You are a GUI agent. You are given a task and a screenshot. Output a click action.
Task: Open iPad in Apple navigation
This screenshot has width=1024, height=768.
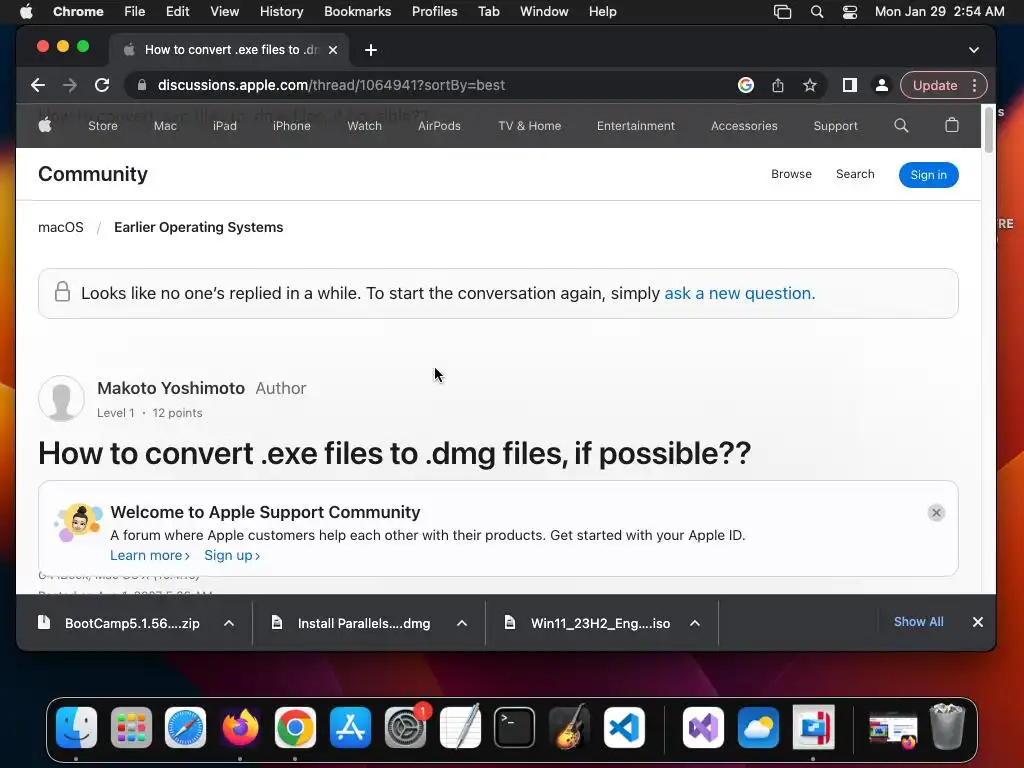225,125
